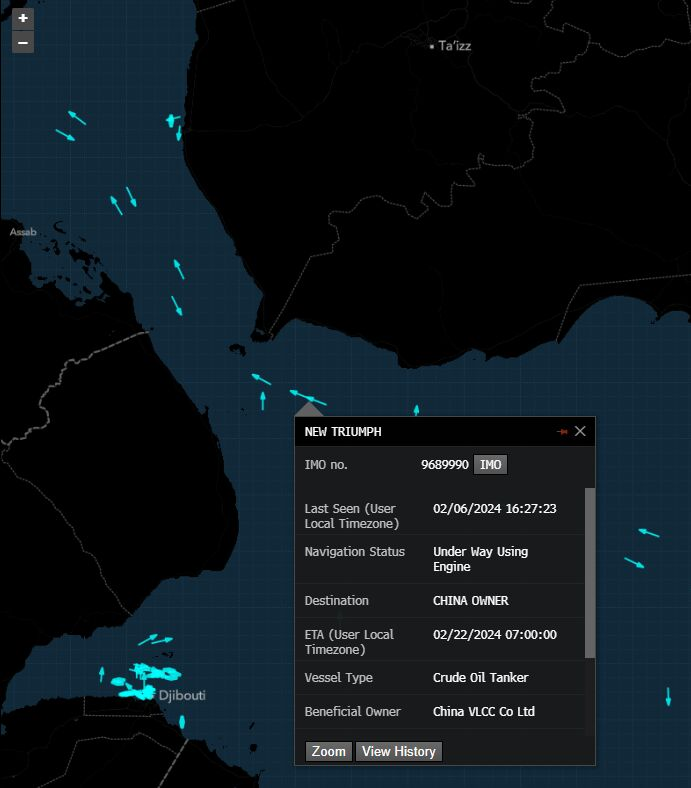Select the vessel marker southeast of Djibouti label
The image size is (691, 788).
(182, 721)
